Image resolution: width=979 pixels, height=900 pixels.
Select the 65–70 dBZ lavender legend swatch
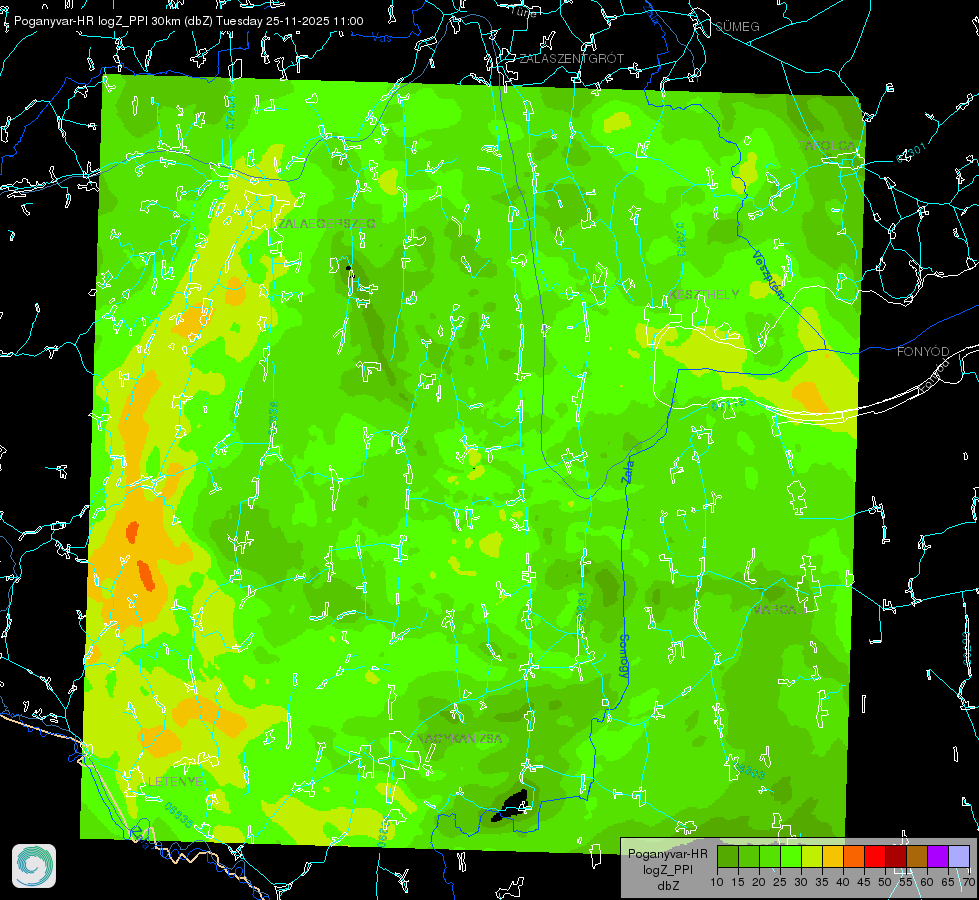pos(959,856)
